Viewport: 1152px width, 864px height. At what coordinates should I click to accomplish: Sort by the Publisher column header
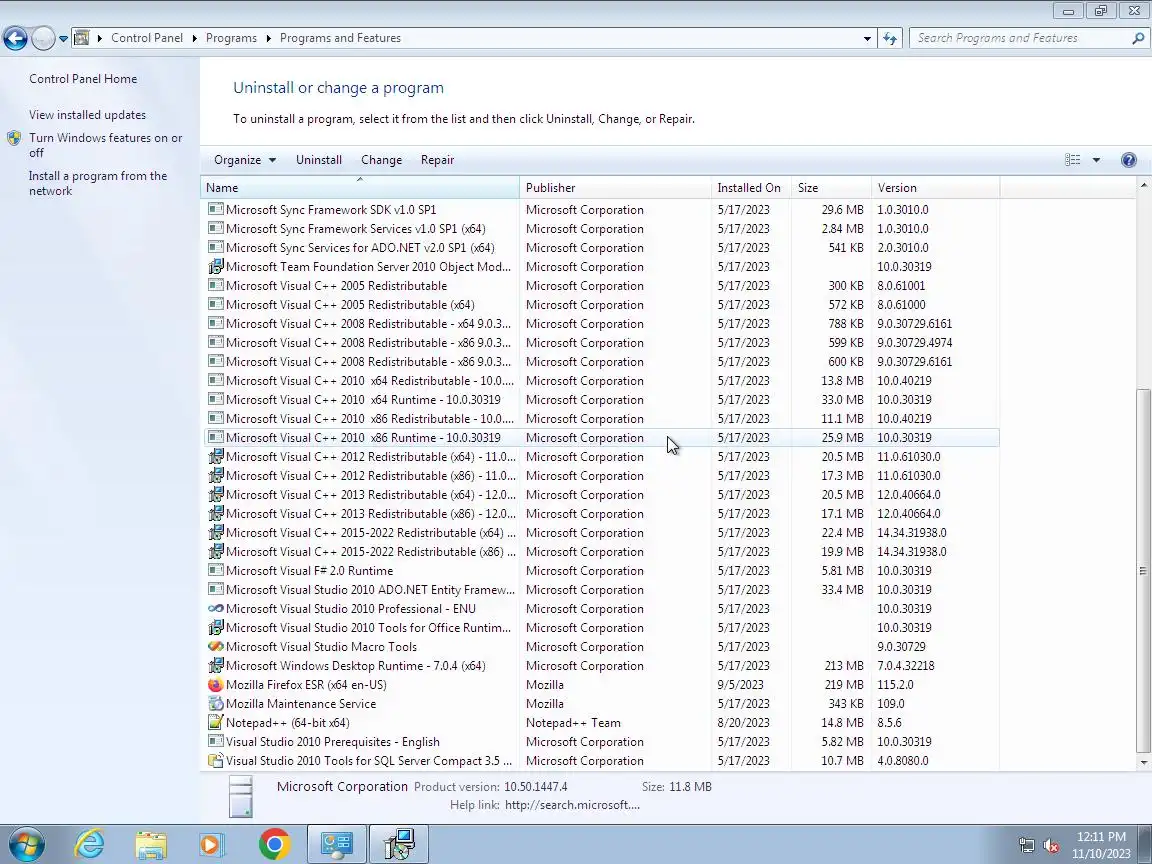pos(615,188)
